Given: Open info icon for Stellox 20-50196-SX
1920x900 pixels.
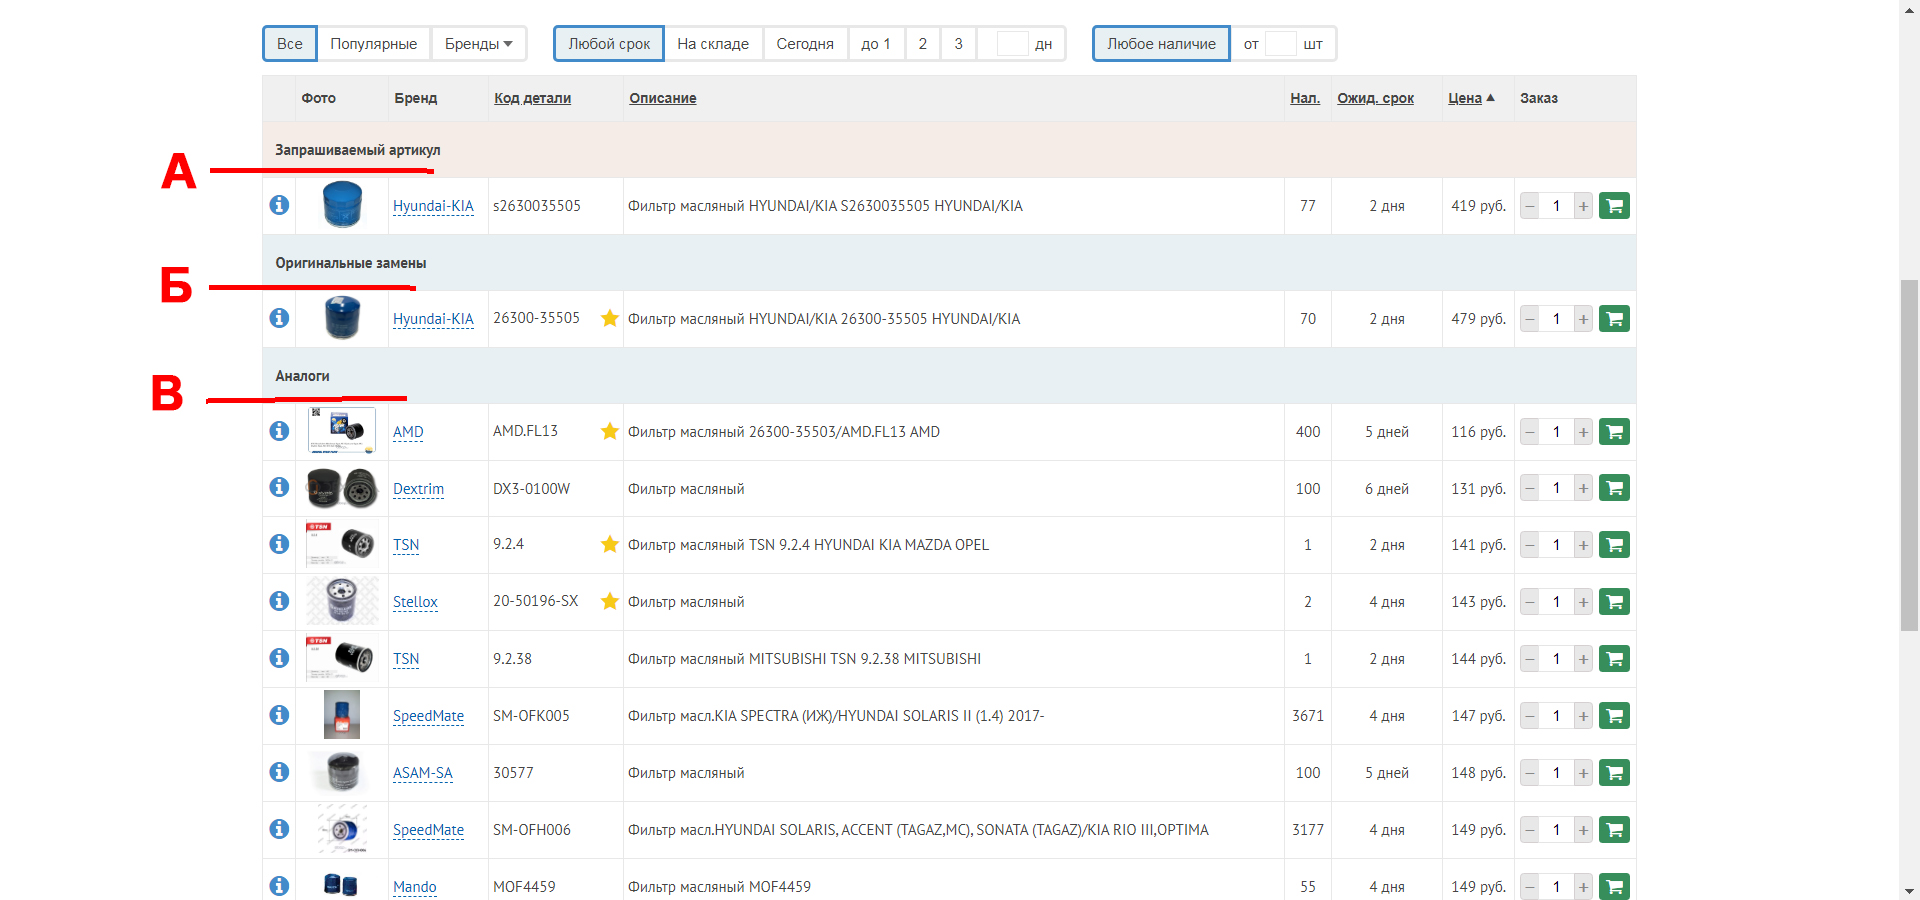Looking at the screenshot, I should pos(279,601).
